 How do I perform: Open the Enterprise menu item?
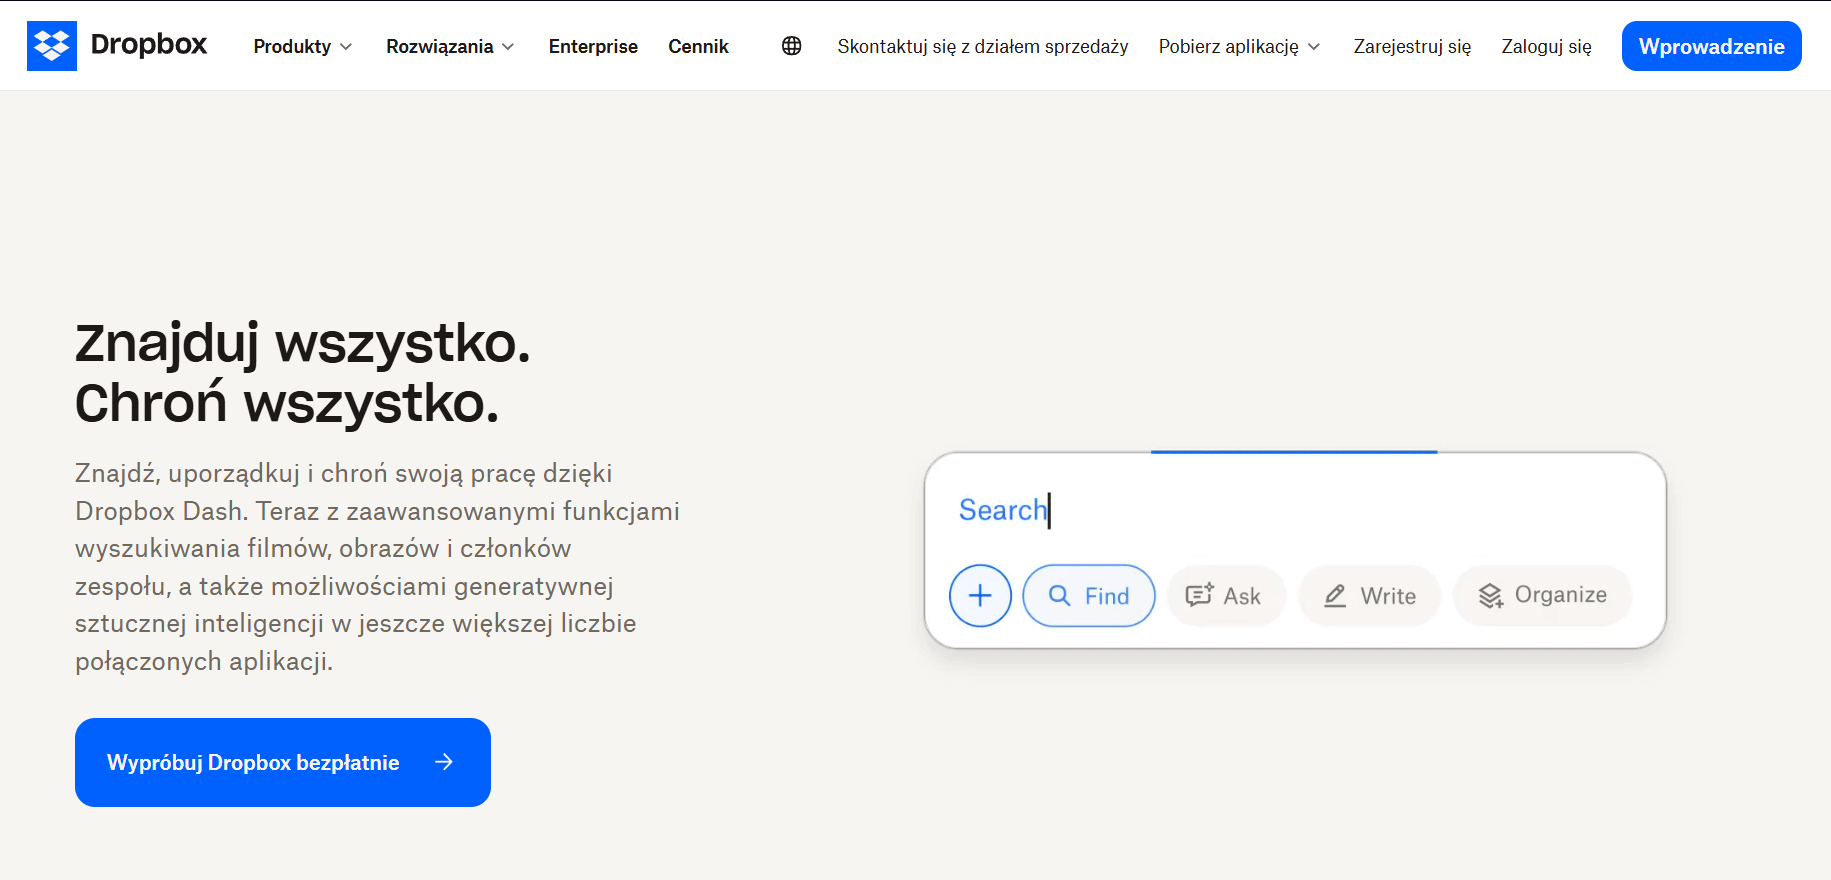click(x=593, y=46)
